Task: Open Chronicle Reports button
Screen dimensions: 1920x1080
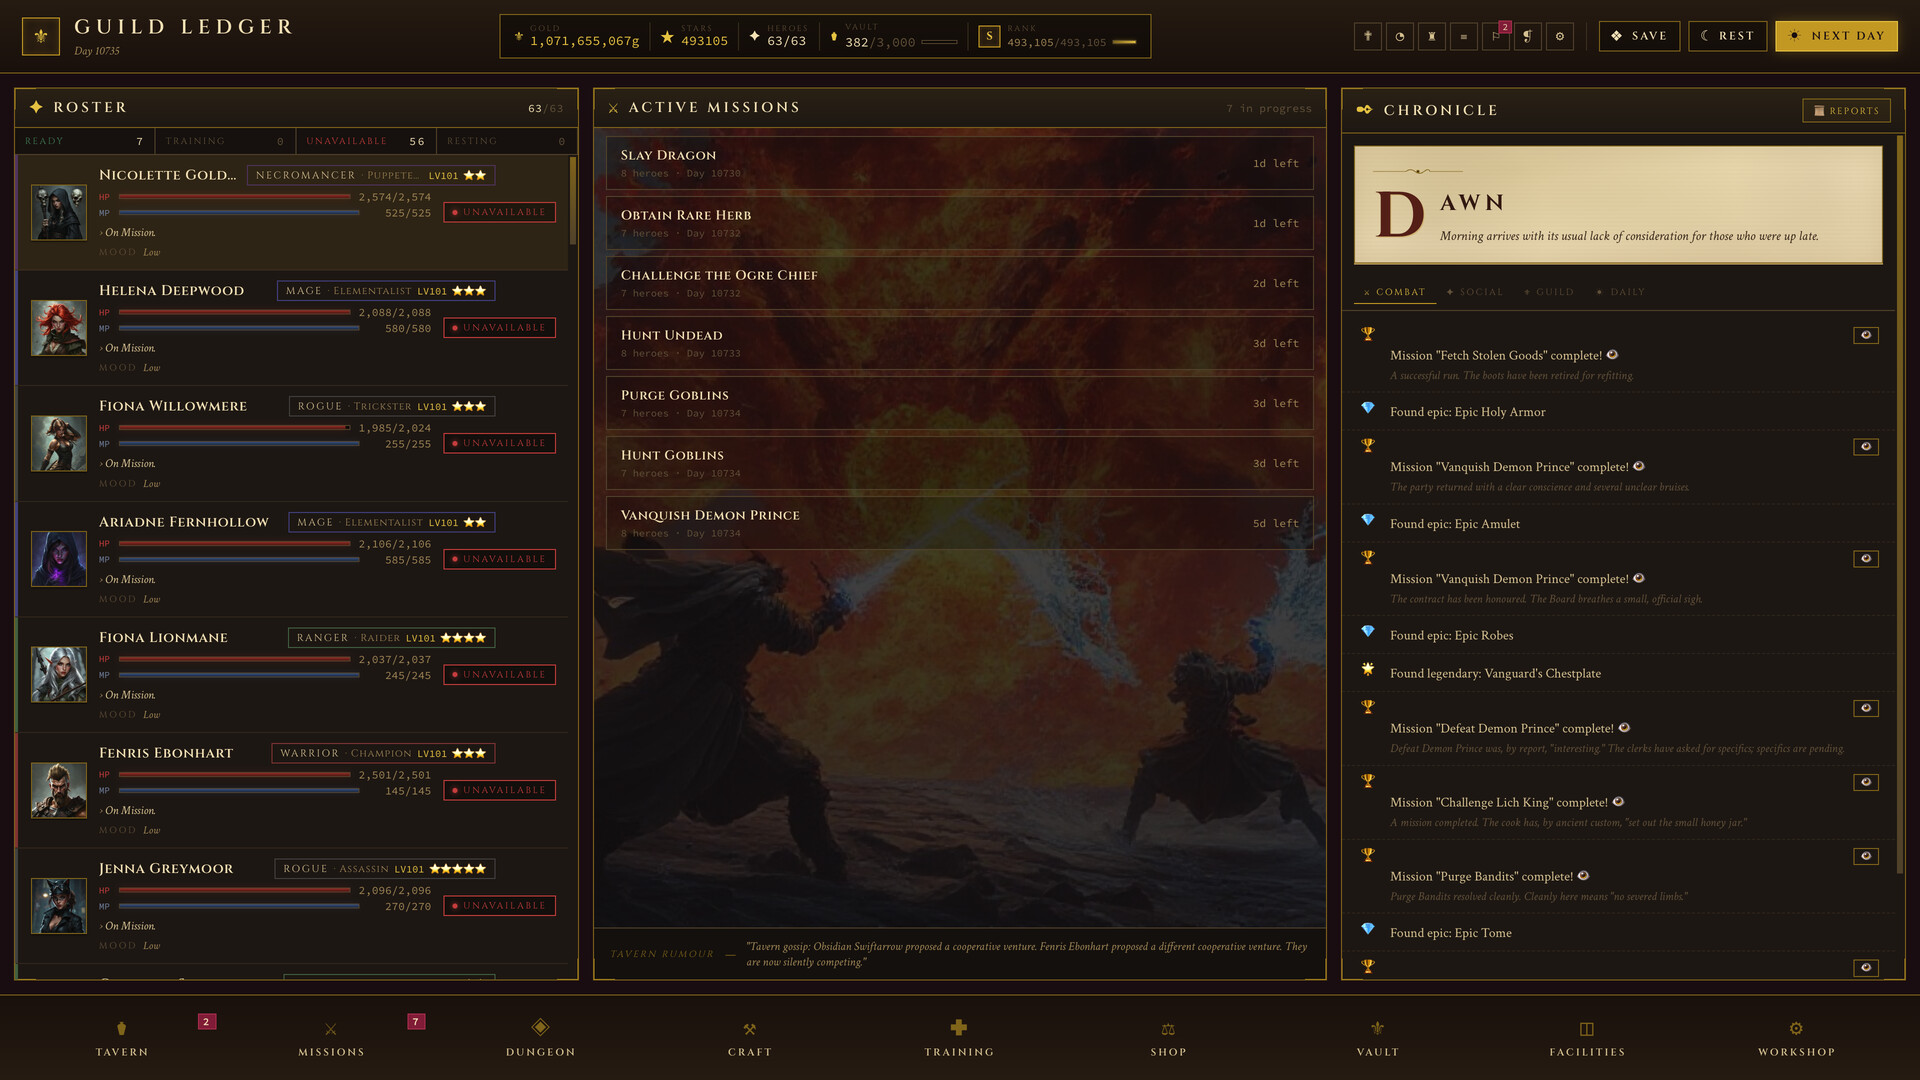Action: point(1846,110)
